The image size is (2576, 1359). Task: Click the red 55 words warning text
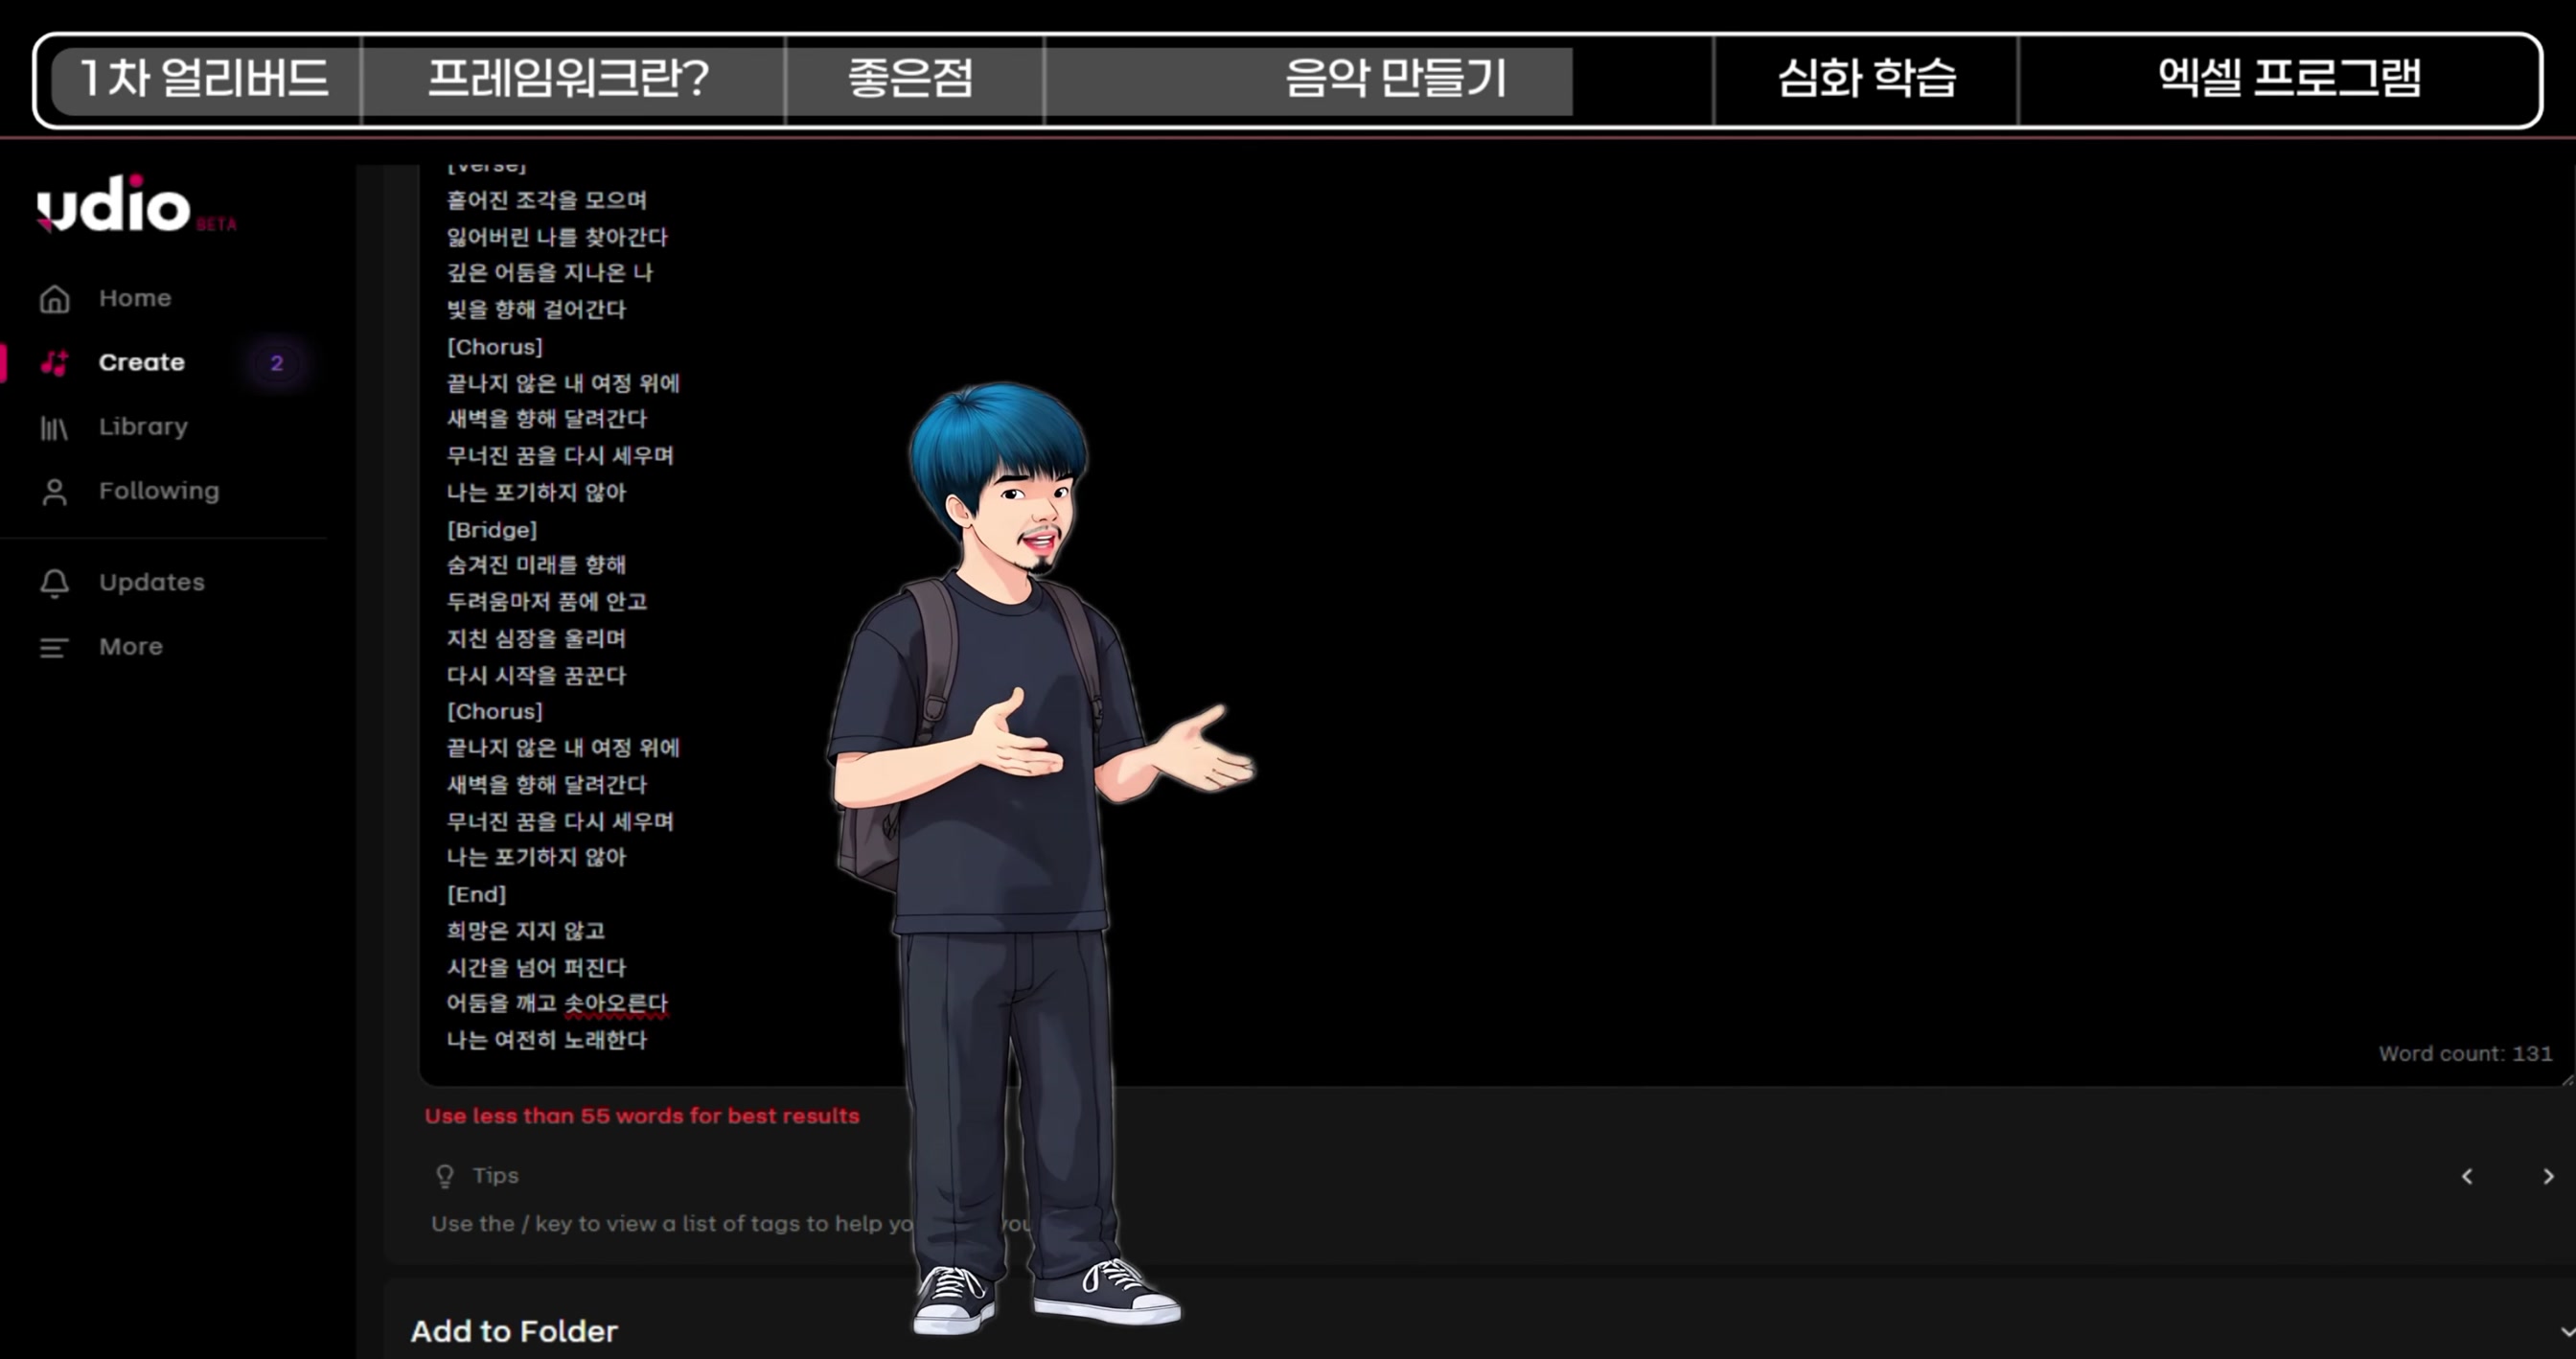pyautogui.click(x=642, y=1116)
